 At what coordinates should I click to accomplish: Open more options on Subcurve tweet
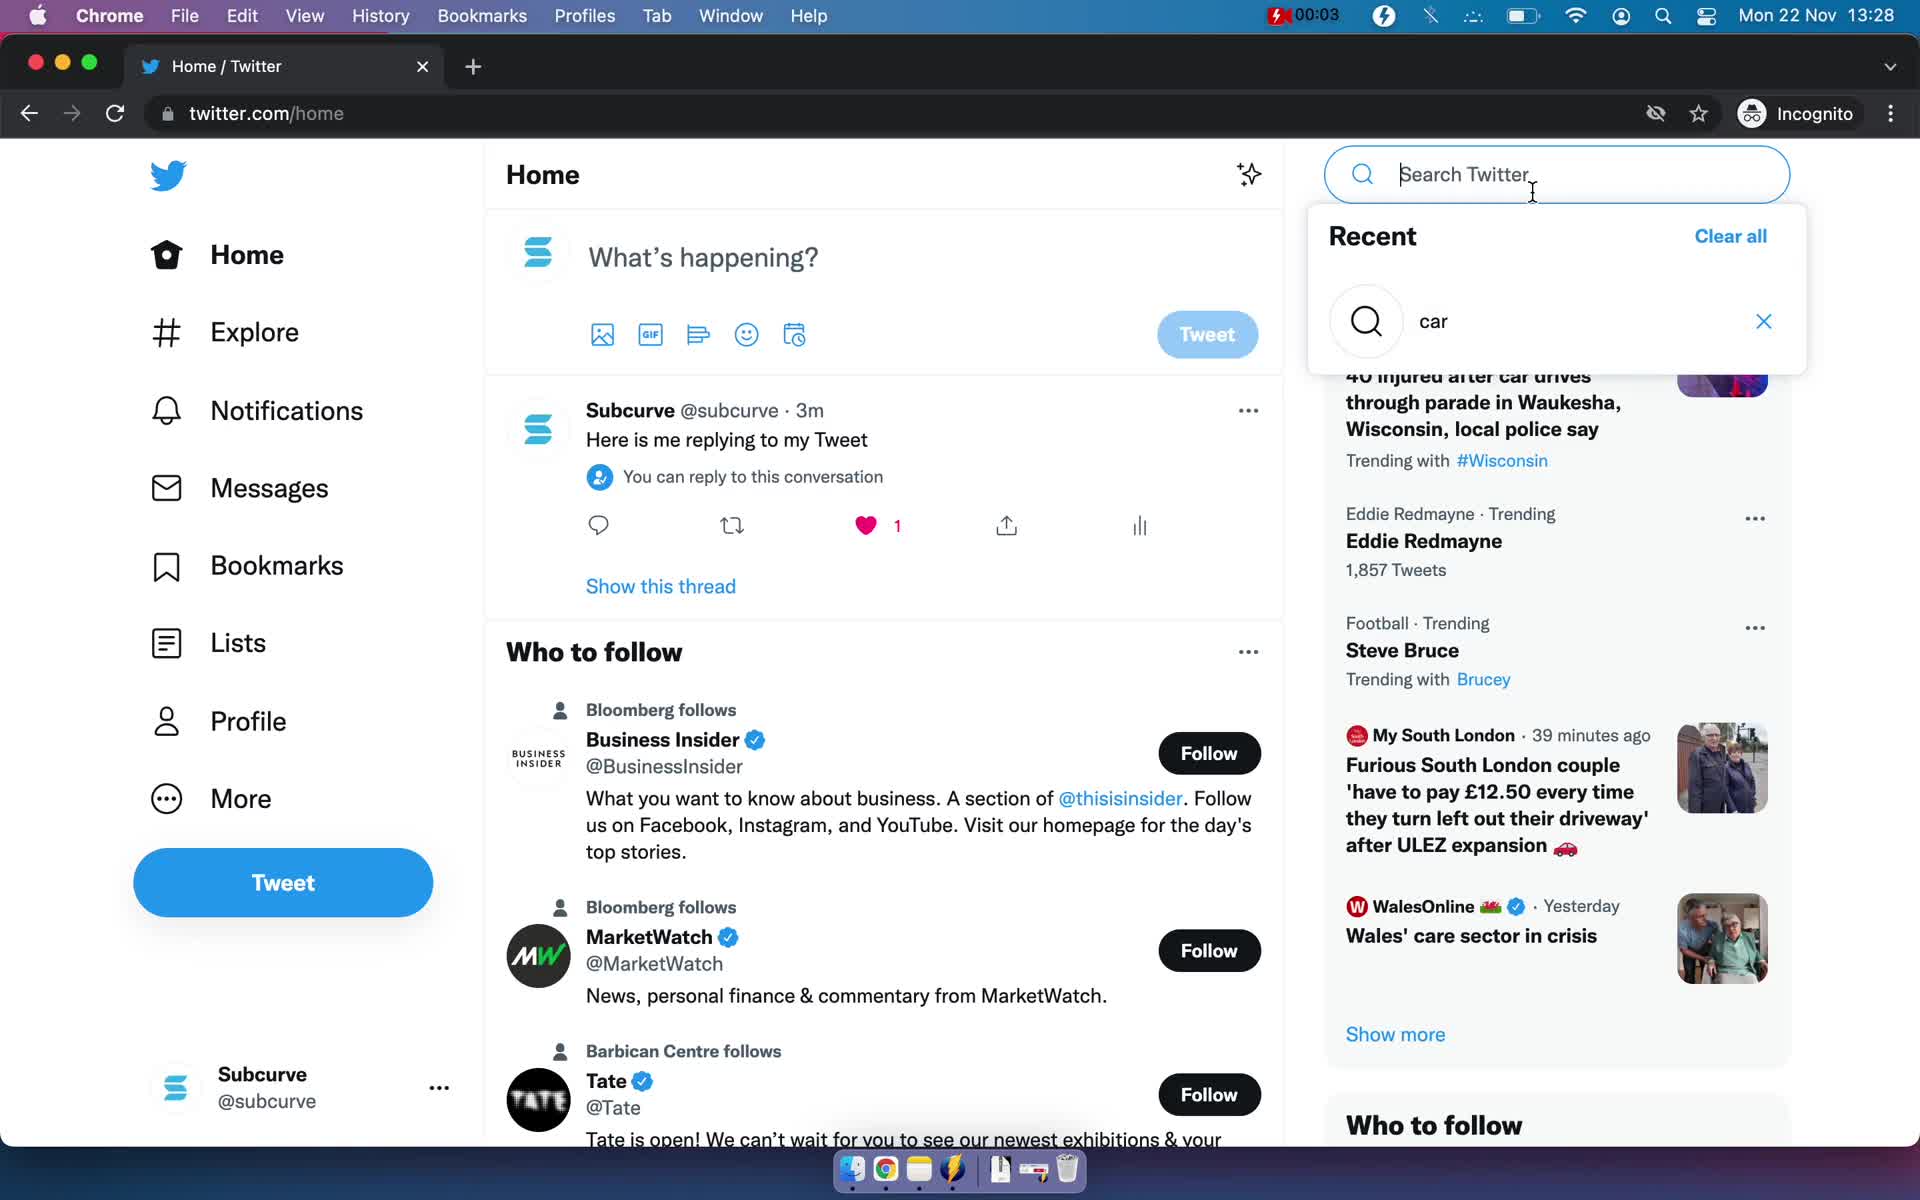click(1248, 411)
